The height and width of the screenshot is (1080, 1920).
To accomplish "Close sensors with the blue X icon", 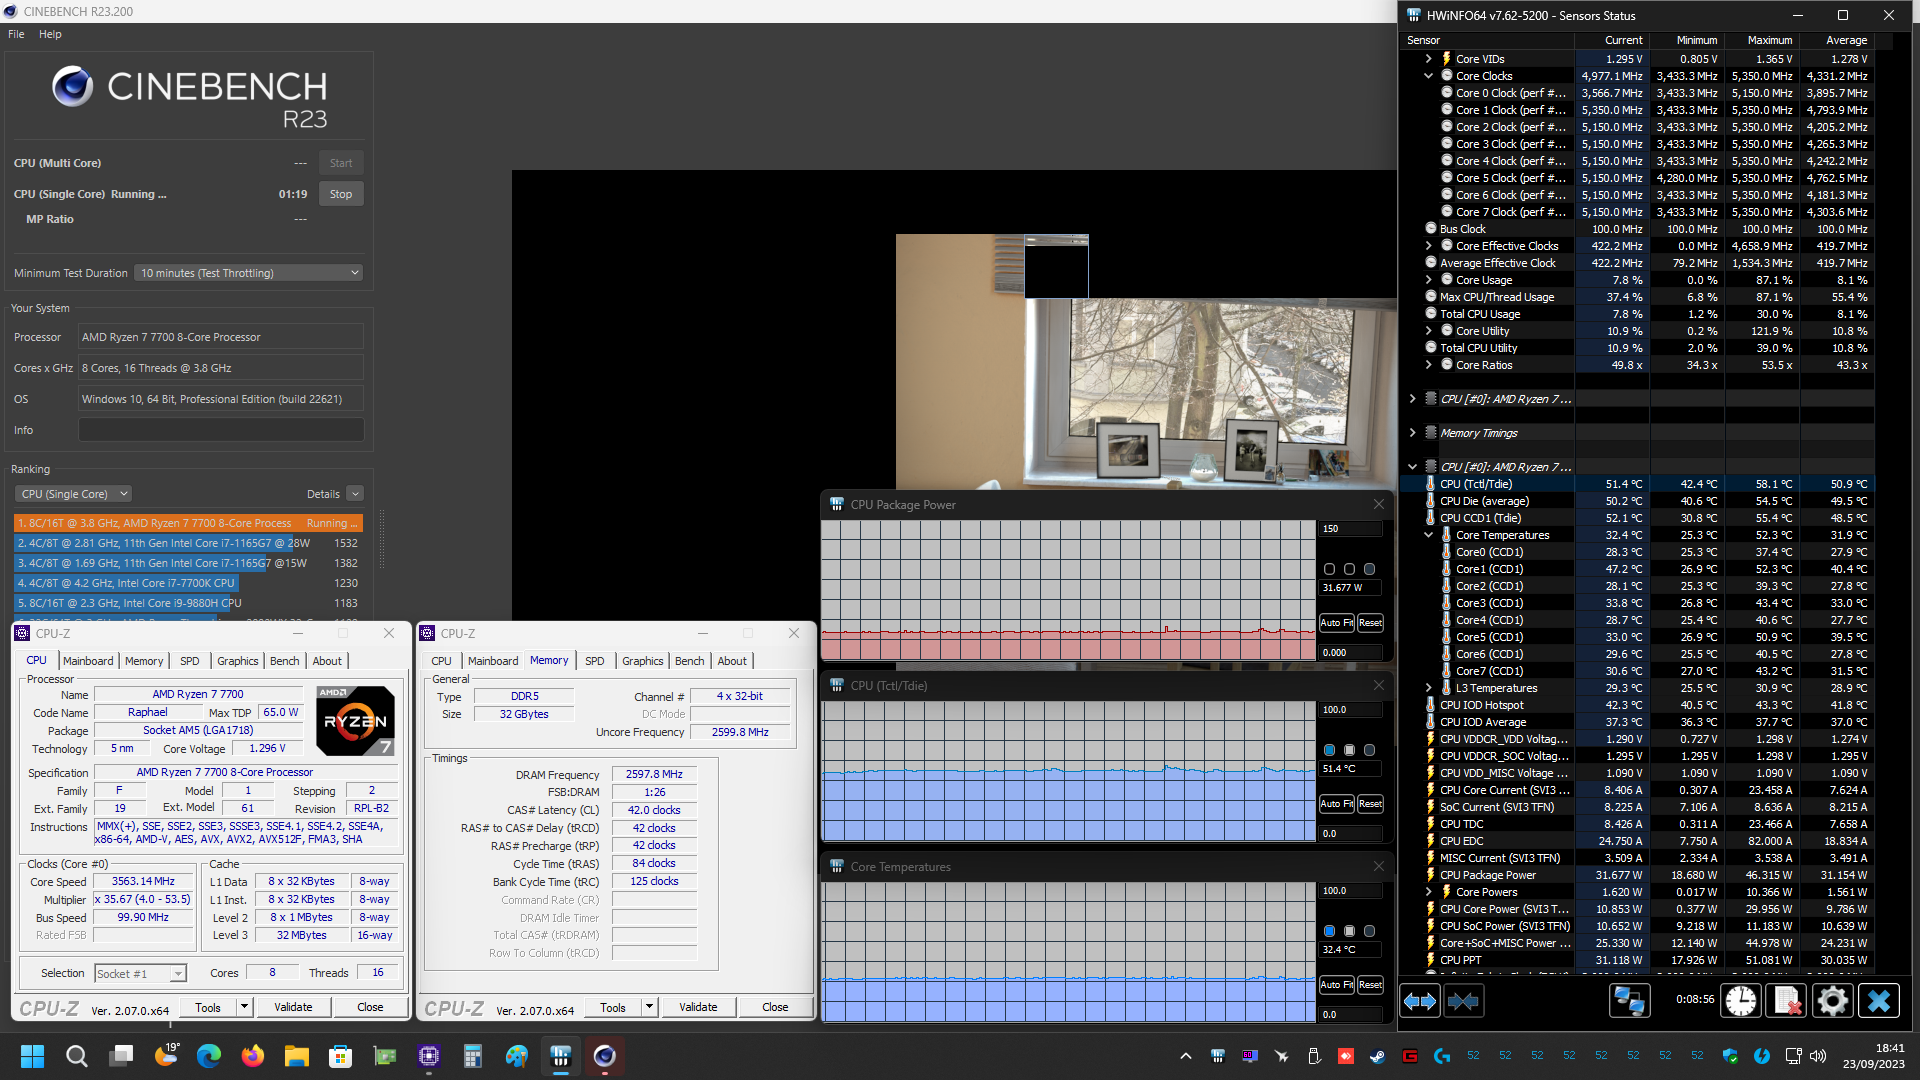I will [x=1878, y=1001].
